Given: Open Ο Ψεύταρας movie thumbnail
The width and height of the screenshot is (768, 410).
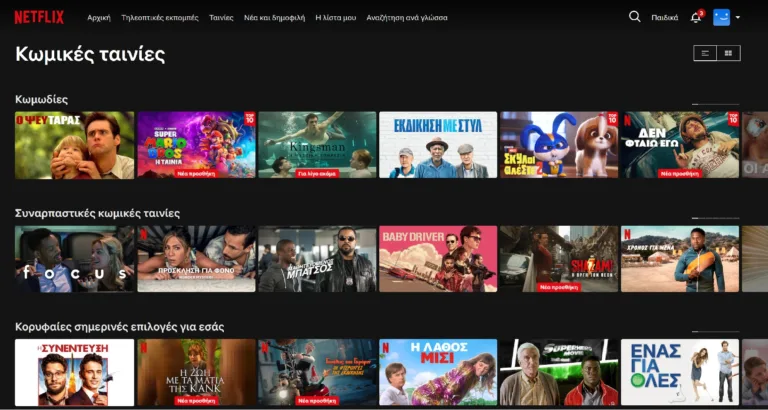Looking at the screenshot, I should (74, 145).
